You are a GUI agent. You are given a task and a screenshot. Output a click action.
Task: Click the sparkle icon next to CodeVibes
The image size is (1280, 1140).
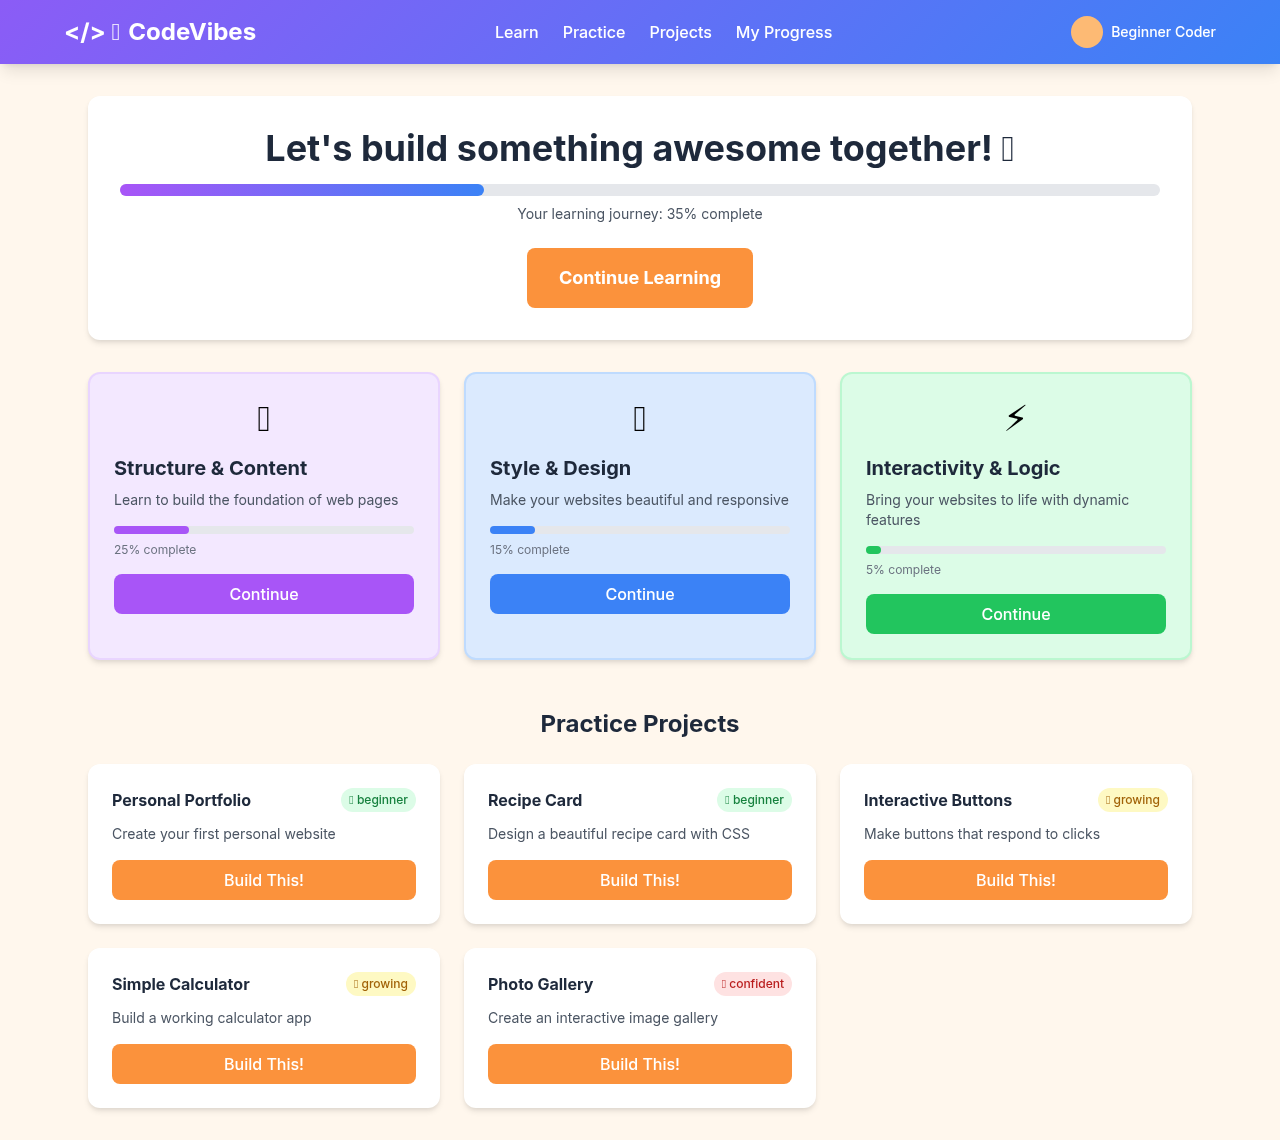113,31
